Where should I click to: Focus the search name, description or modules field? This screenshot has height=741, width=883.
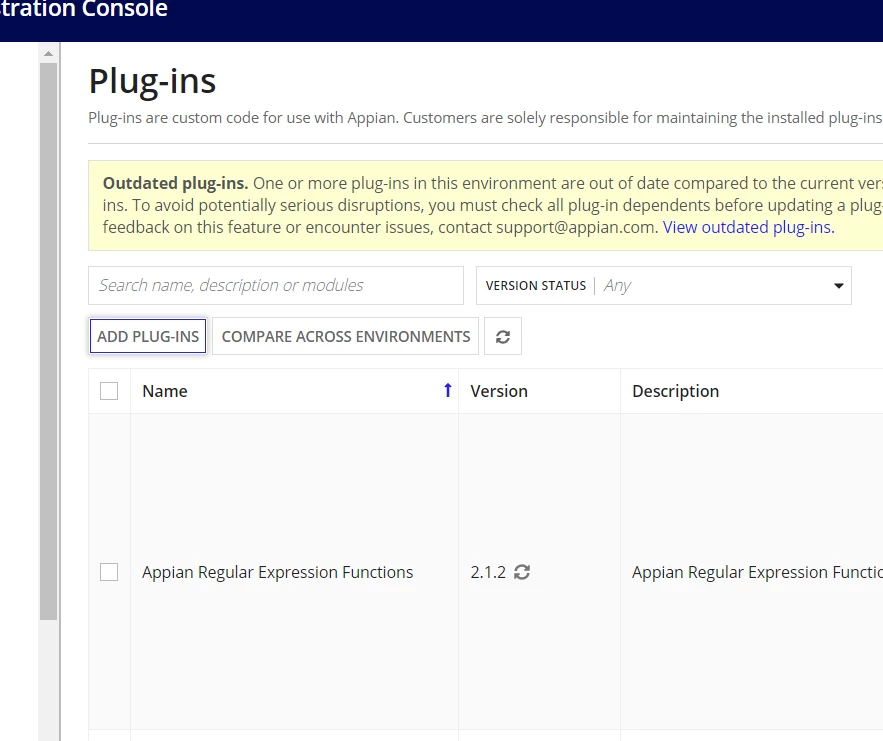click(276, 285)
